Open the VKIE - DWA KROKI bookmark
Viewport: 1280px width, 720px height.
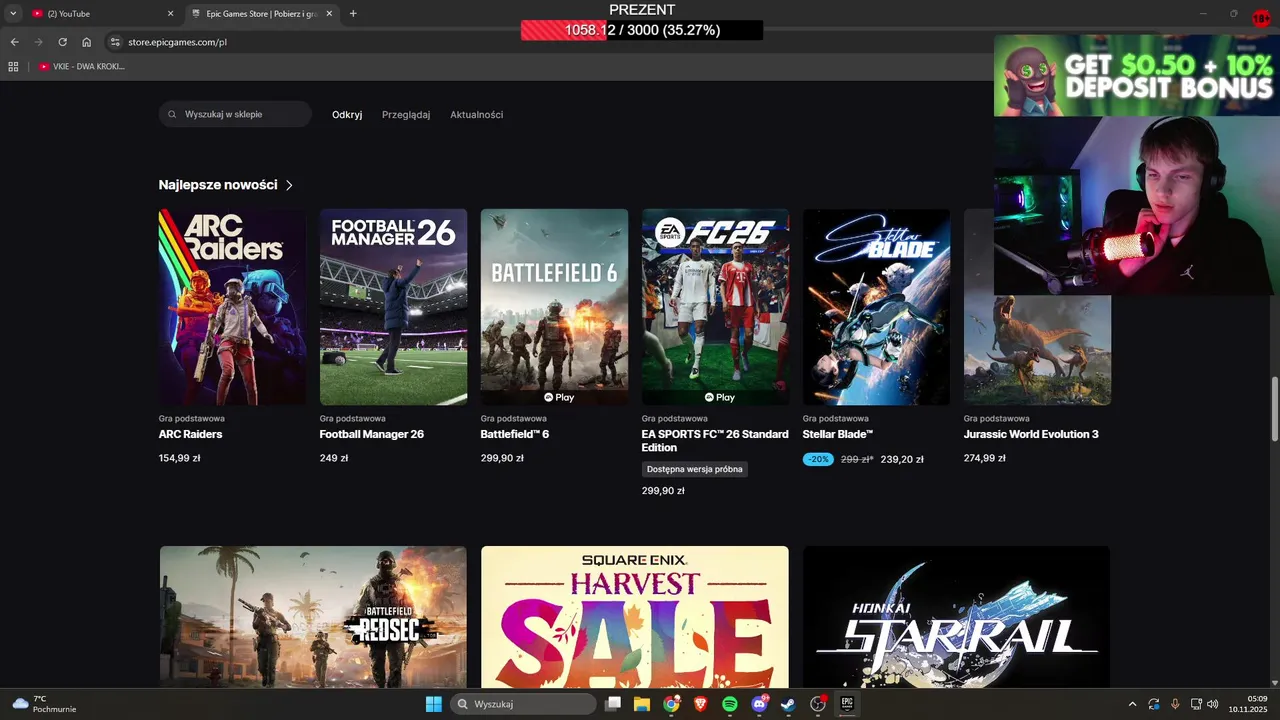[82, 66]
